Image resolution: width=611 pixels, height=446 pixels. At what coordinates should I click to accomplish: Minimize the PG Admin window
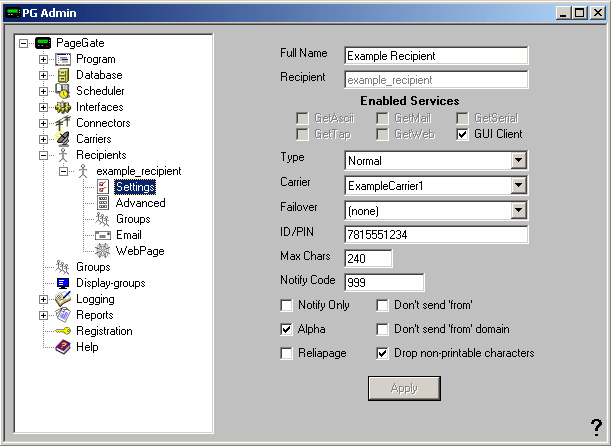pyautogui.click(x=563, y=13)
